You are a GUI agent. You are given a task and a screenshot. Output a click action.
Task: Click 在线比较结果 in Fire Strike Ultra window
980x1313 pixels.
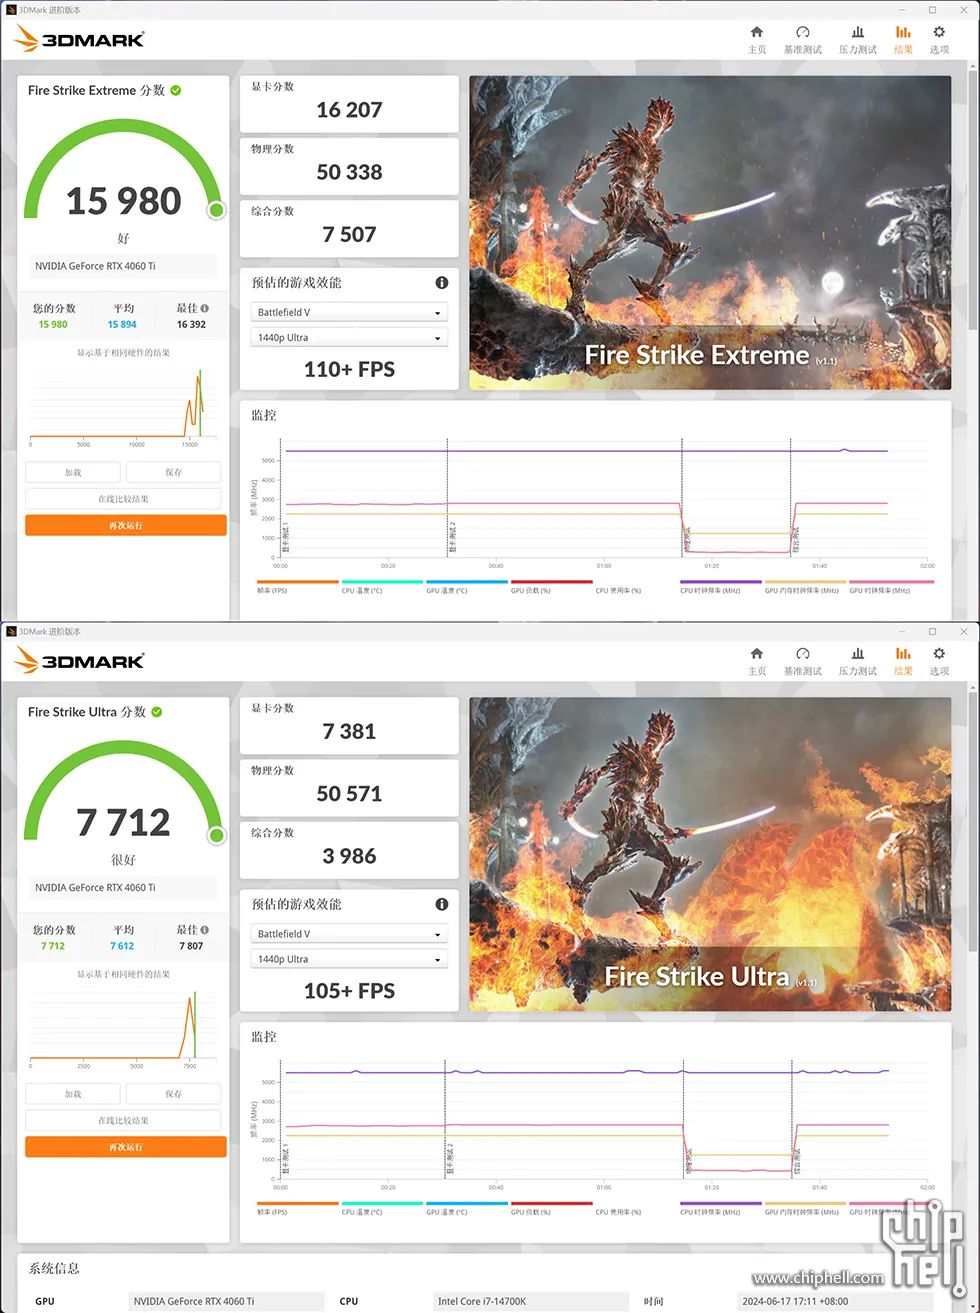point(123,1121)
